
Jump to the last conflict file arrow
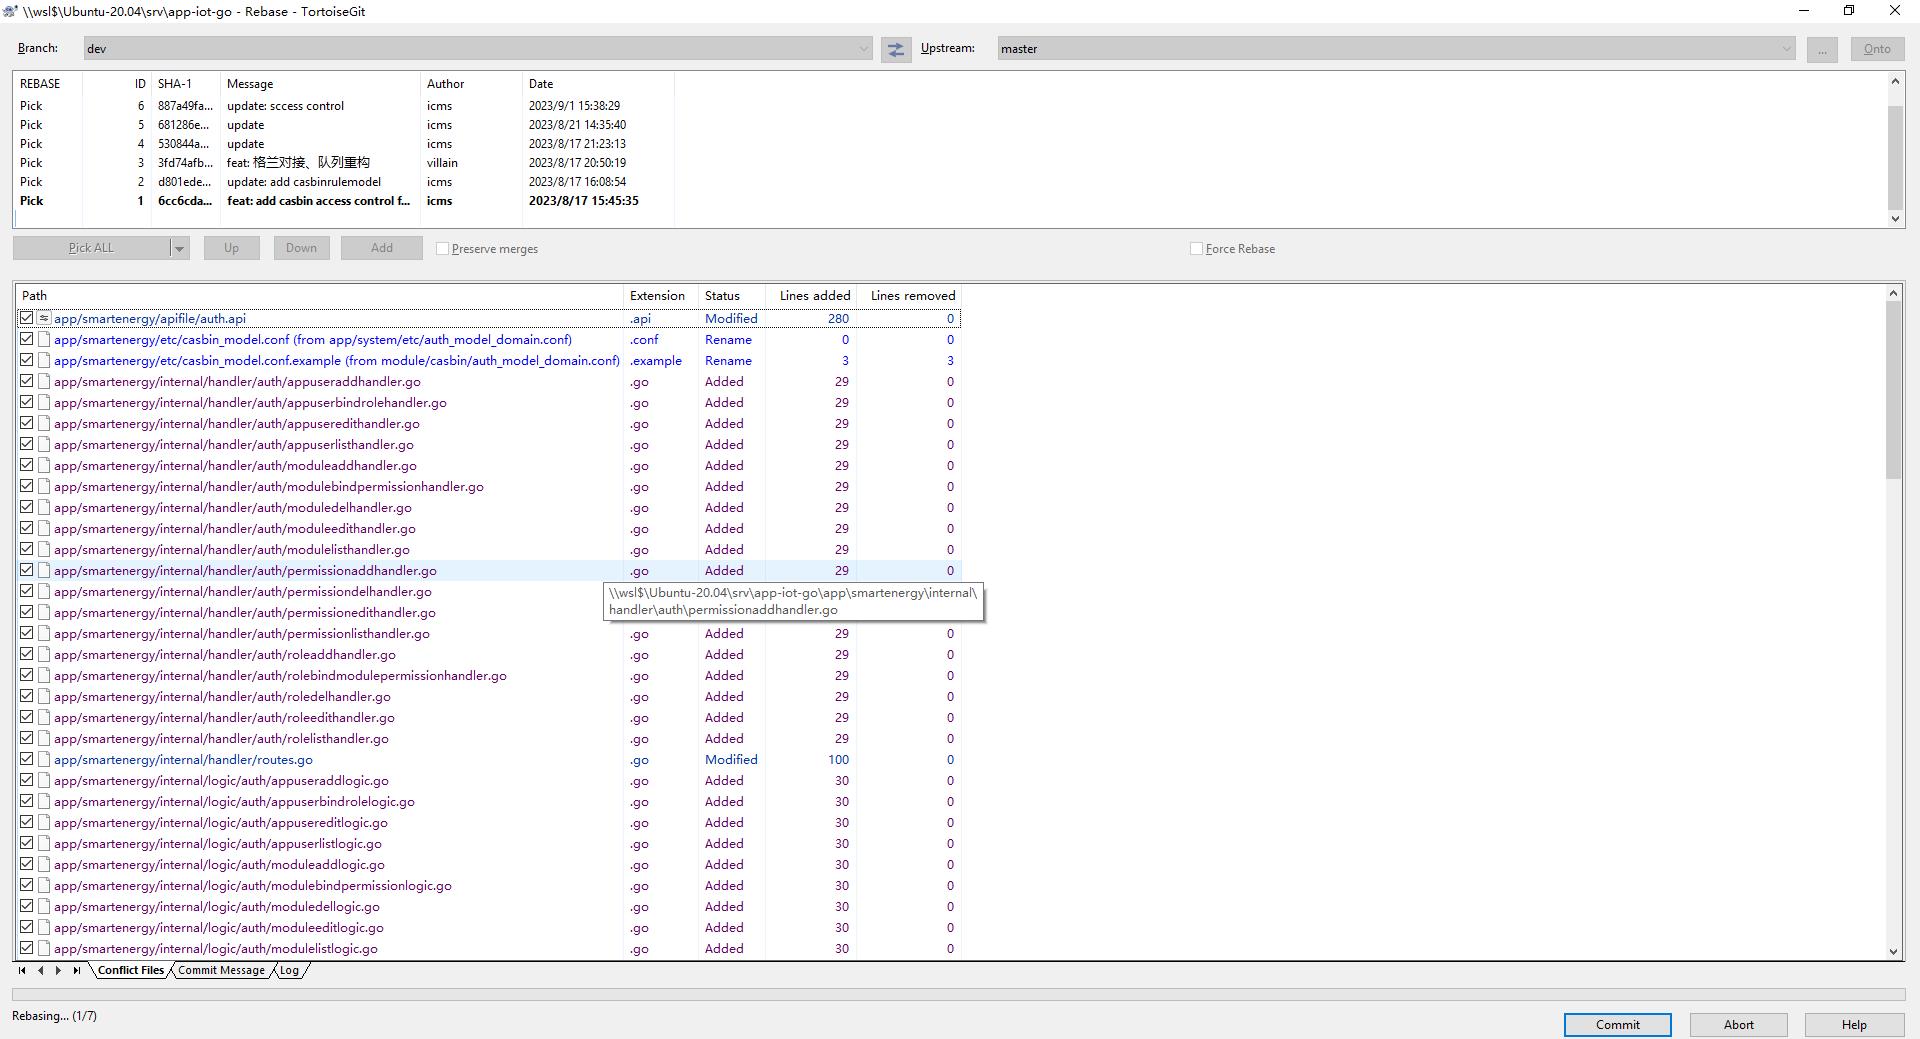pyautogui.click(x=76, y=970)
